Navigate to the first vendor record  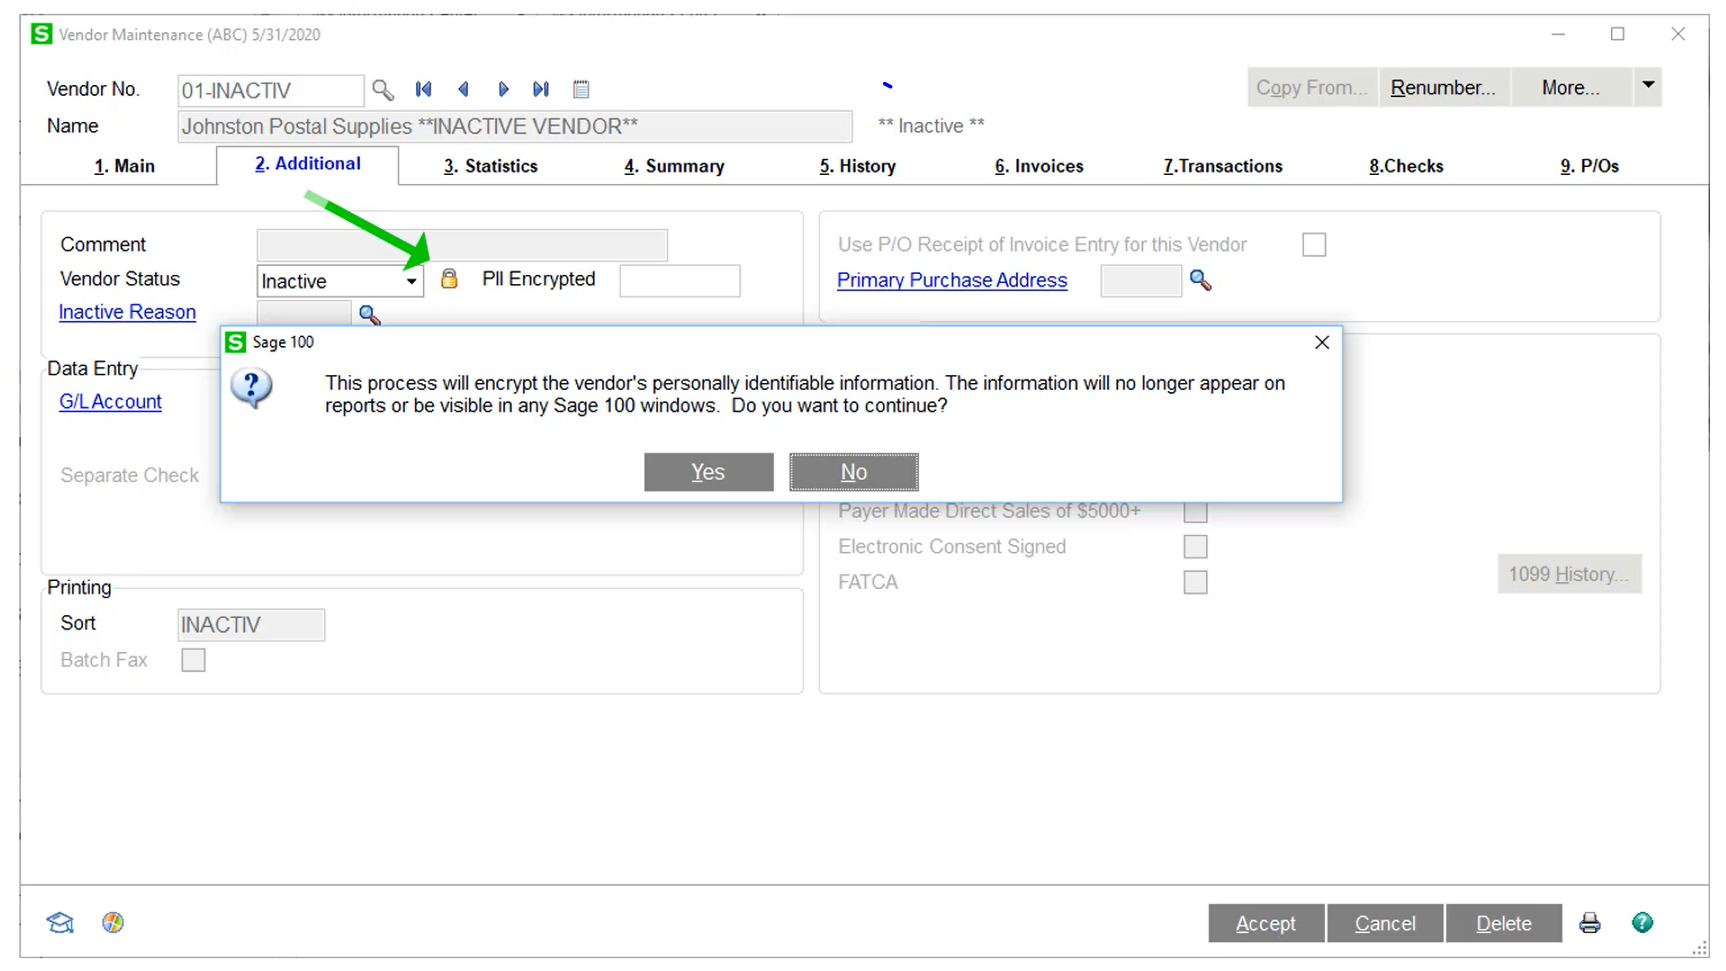coord(423,89)
